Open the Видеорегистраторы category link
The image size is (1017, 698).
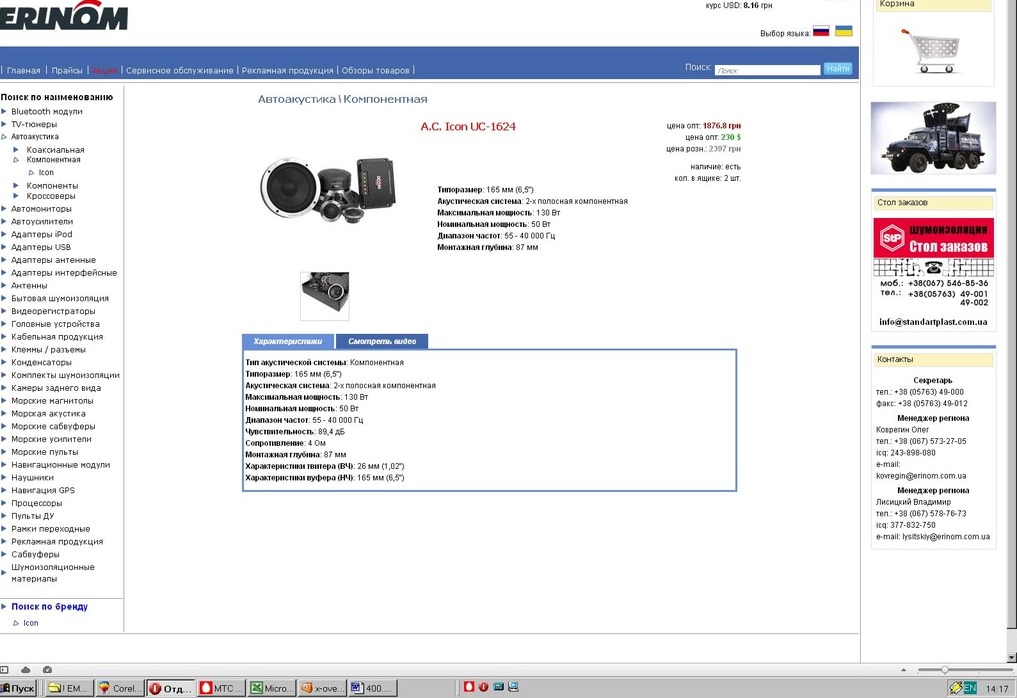(x=53, y=311)
